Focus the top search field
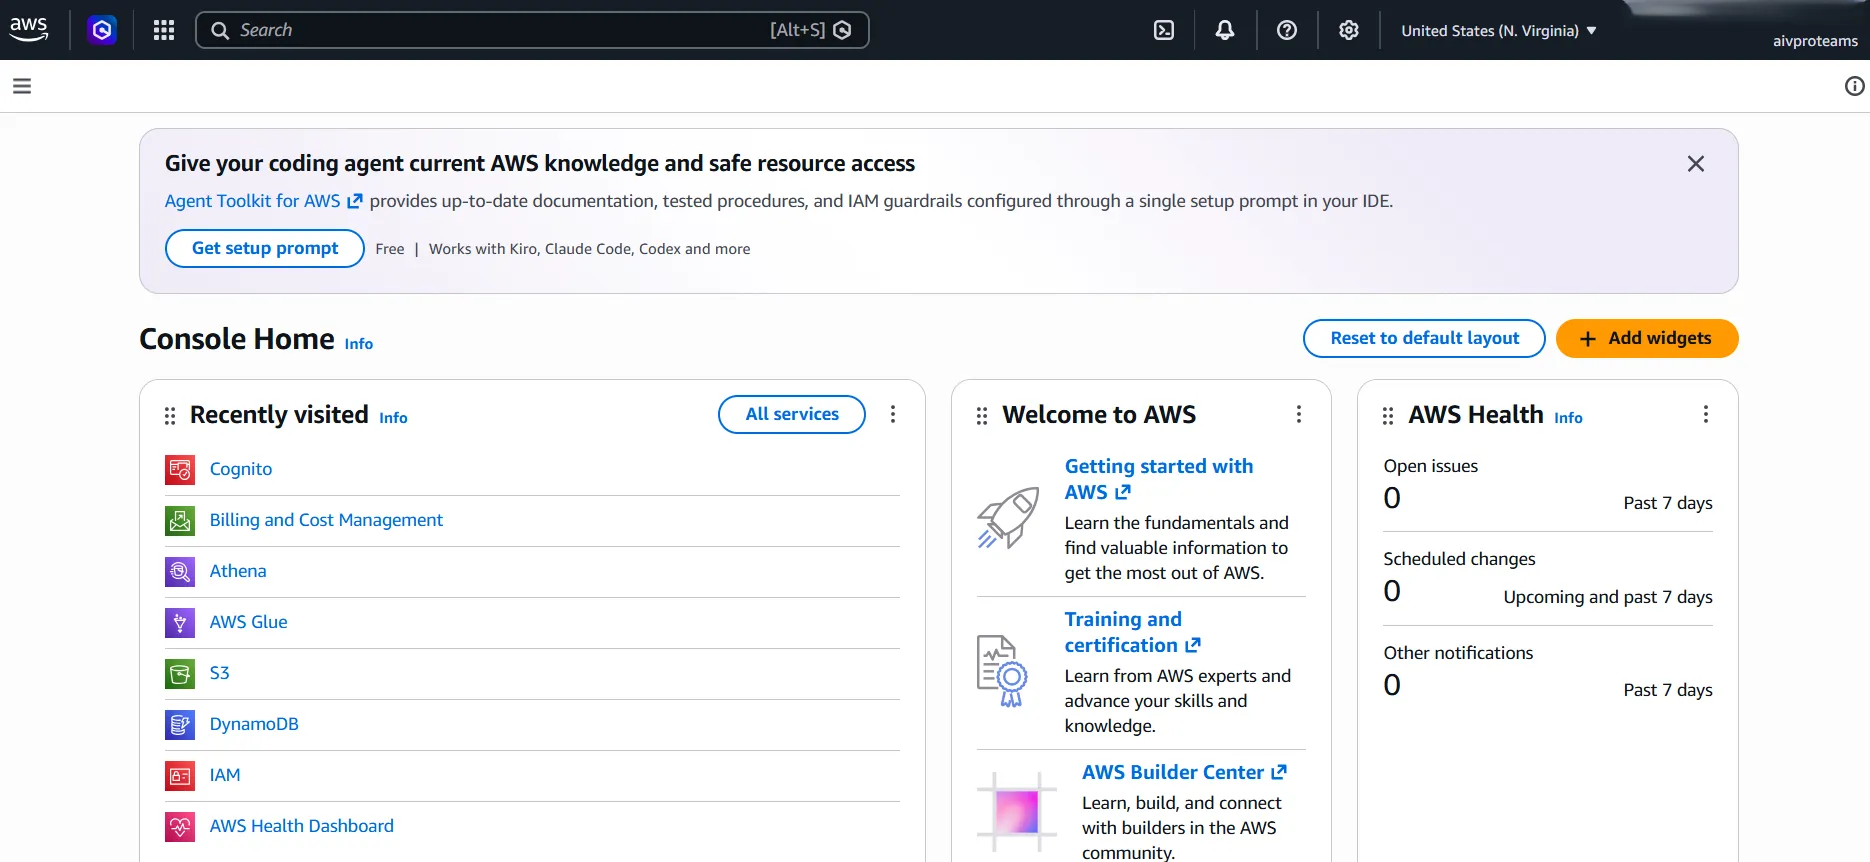This screenshot has height=862, width=1870. [532, 30]
